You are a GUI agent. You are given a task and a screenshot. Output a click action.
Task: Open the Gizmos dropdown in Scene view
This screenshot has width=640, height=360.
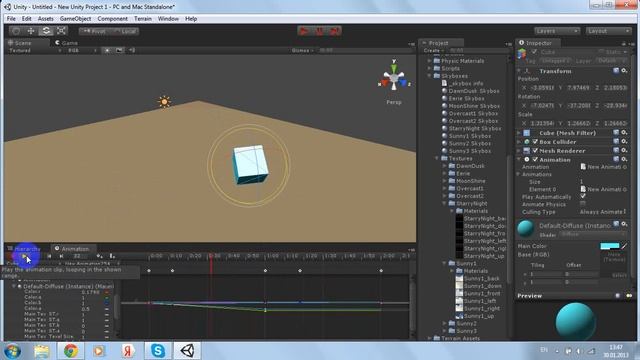click(303, 50)
